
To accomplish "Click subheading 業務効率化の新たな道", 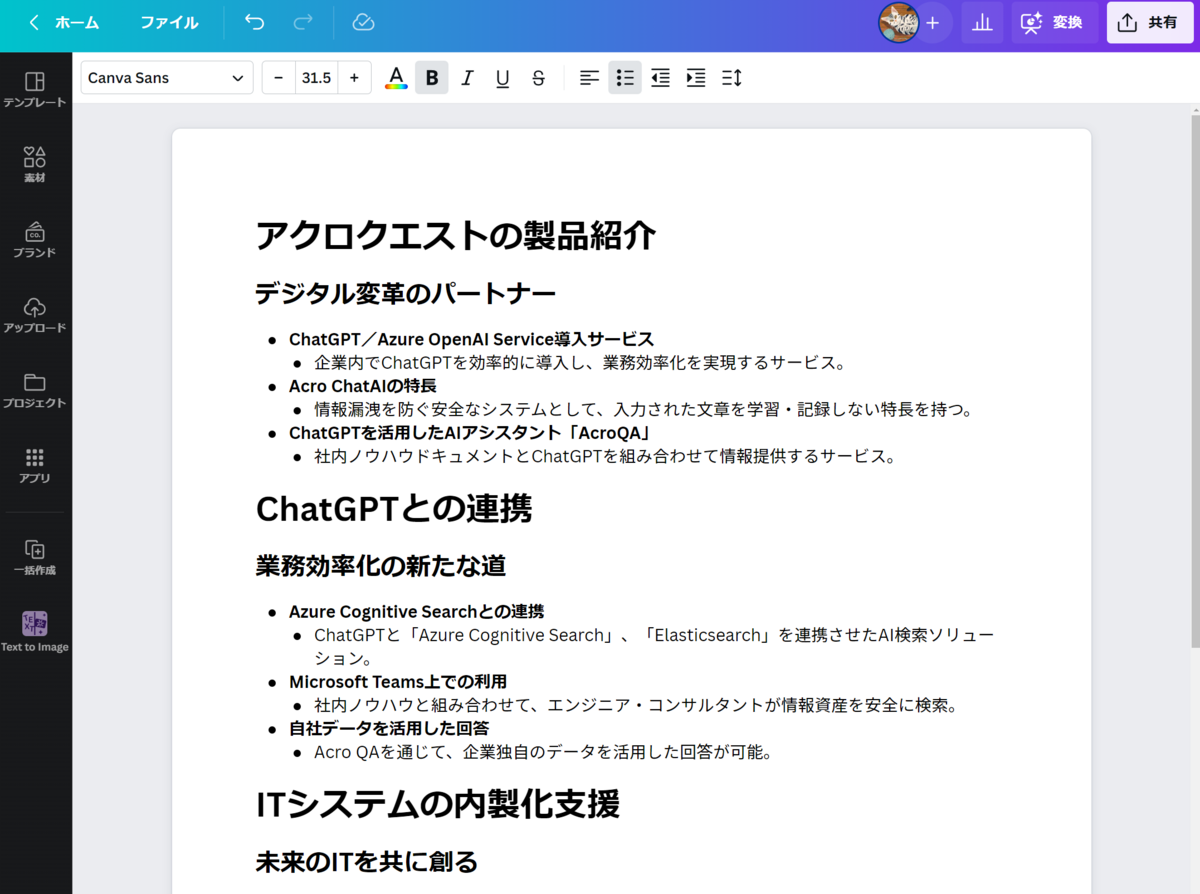I will 381,565.
